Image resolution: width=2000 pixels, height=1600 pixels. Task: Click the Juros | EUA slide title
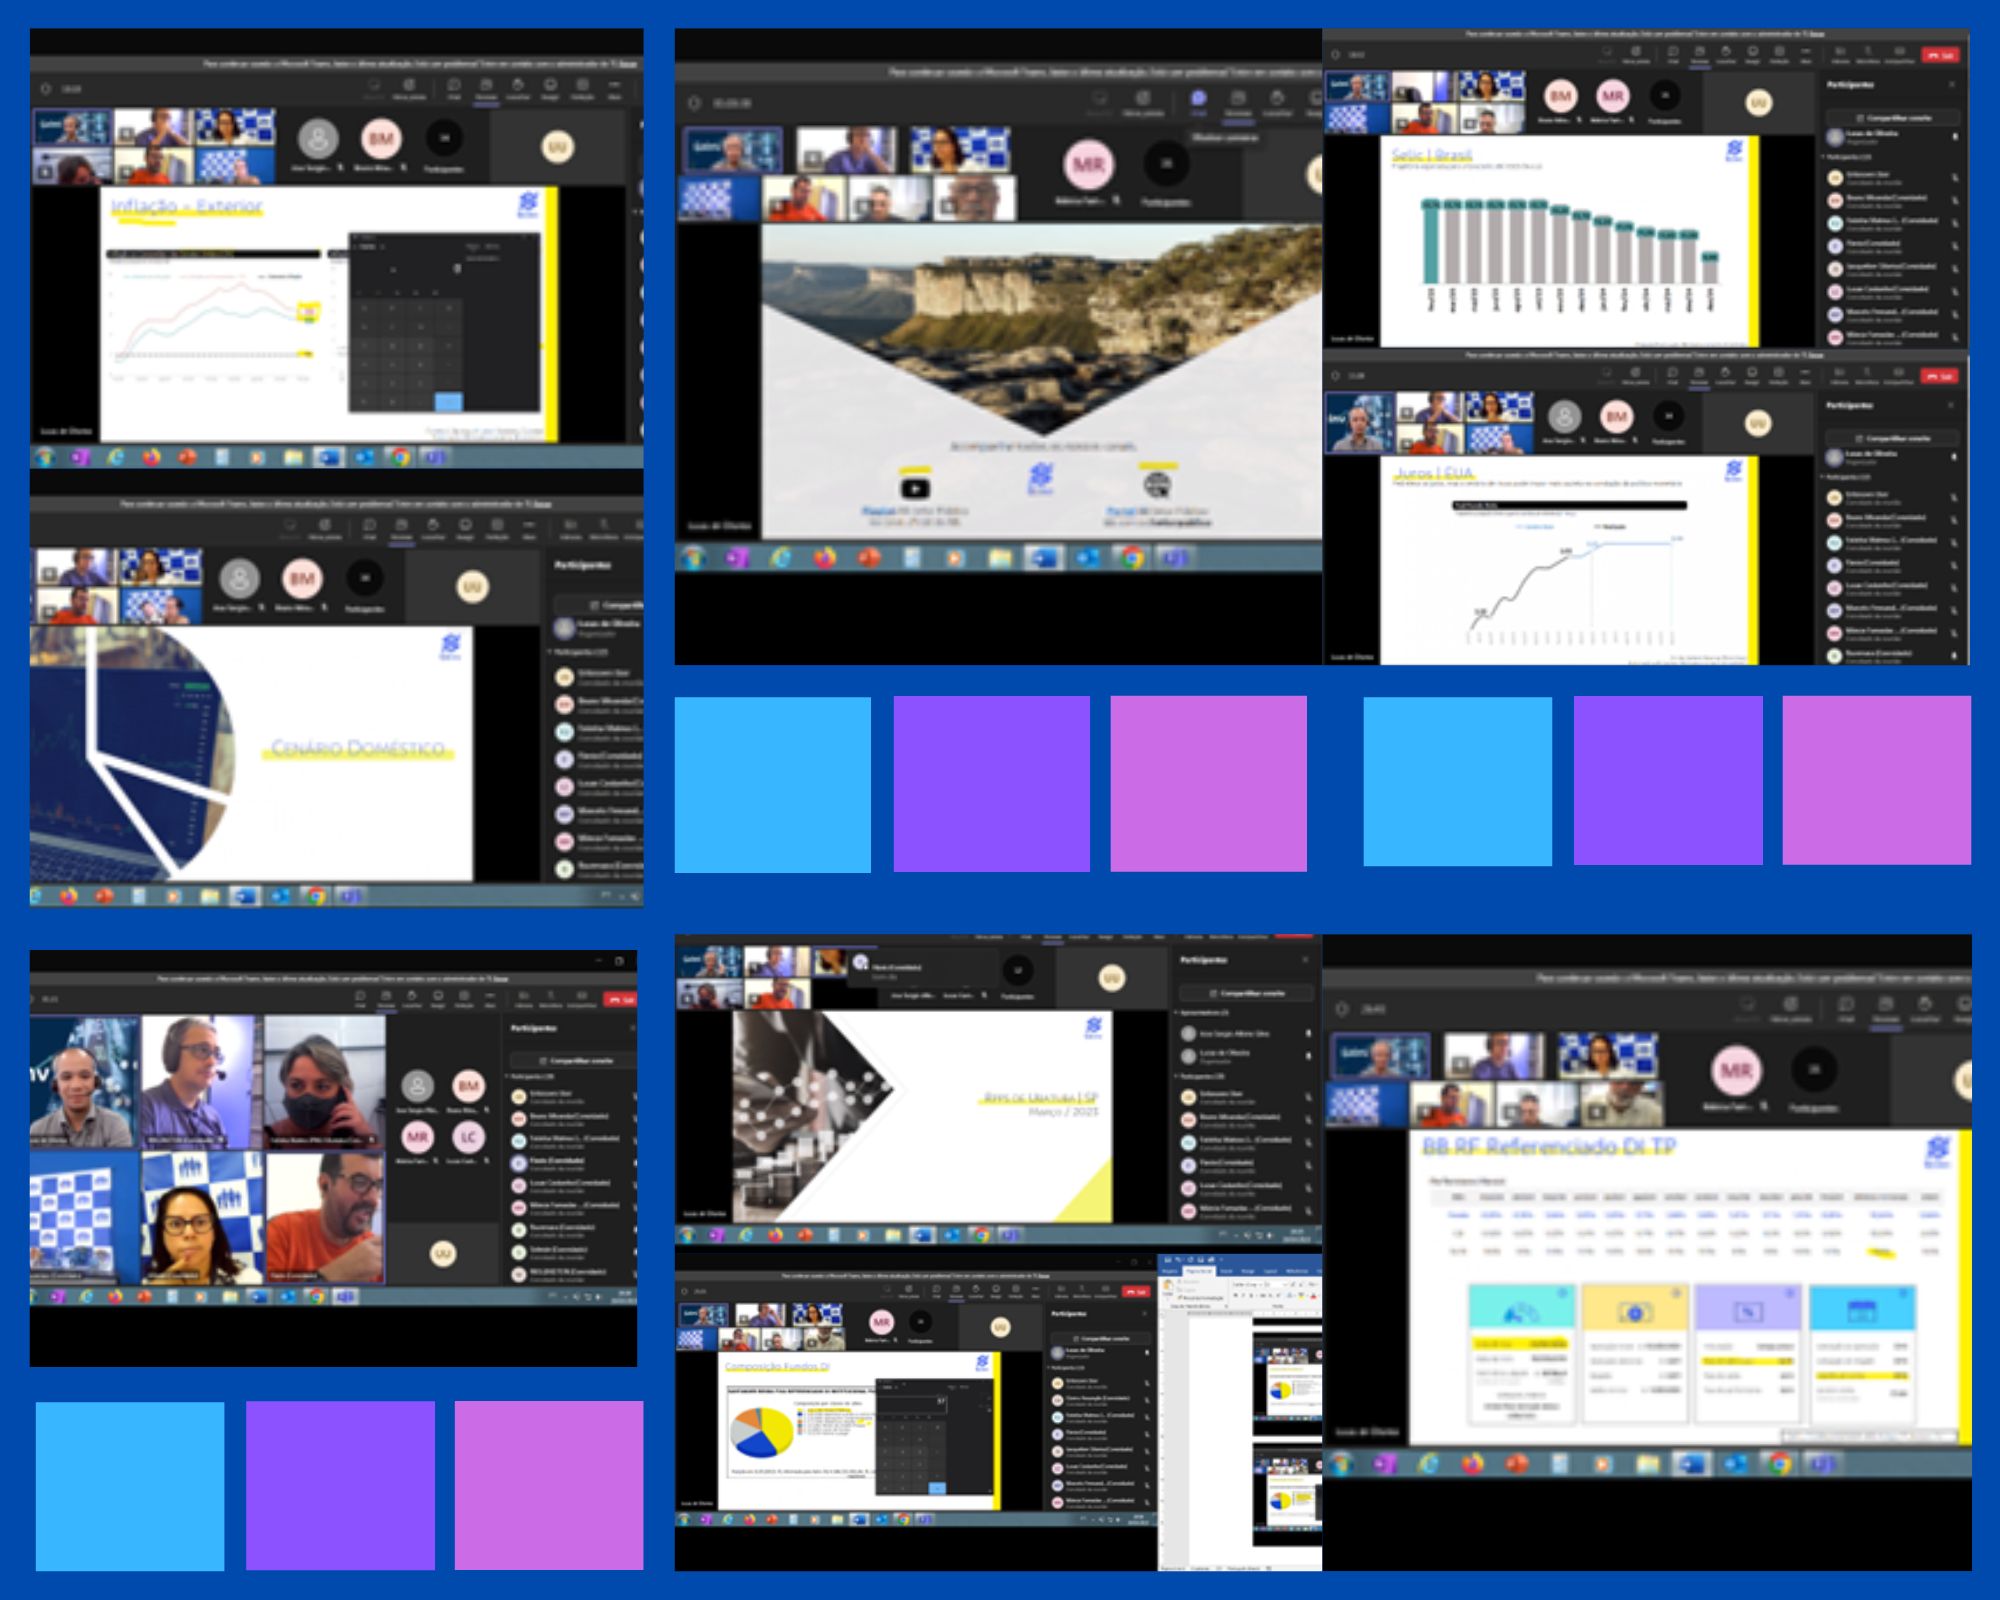tap(1433, 473)
